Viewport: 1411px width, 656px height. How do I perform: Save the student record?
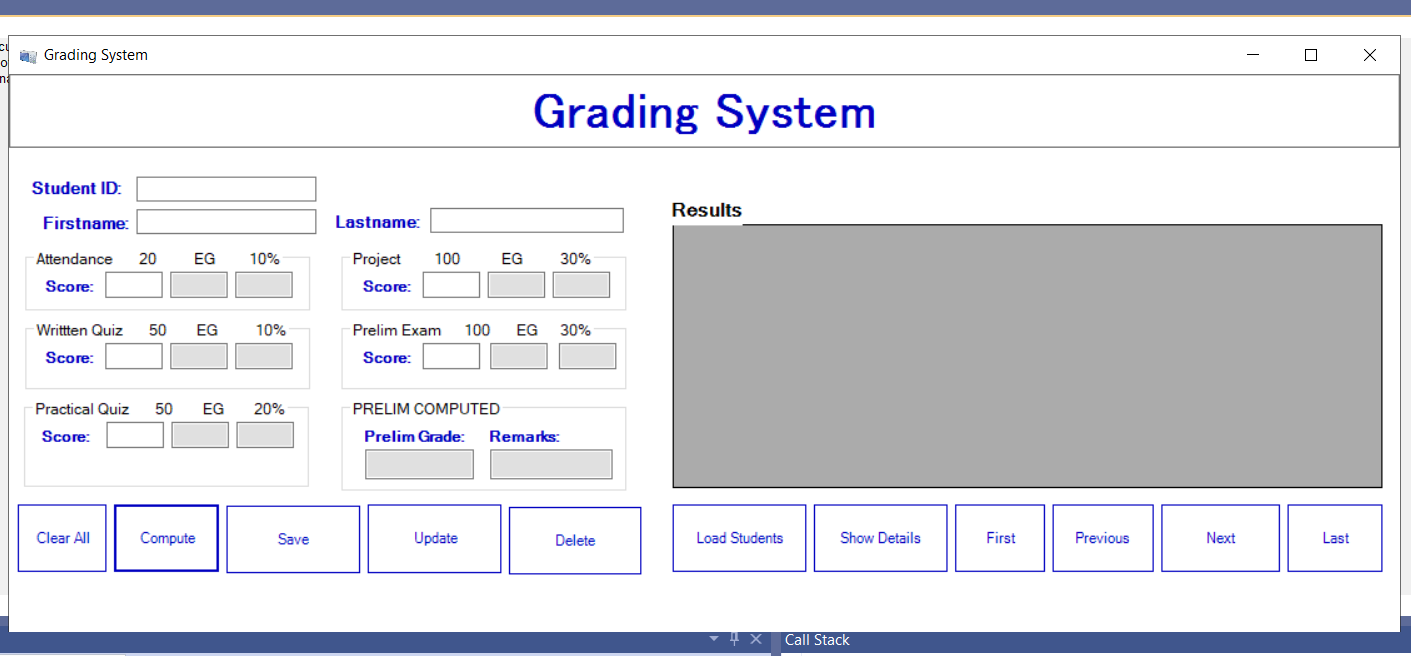(x=293, y=539)
